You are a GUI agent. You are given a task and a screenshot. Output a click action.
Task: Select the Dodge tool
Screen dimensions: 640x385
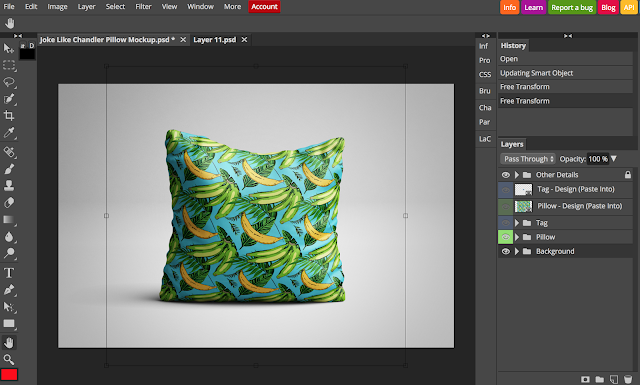click(9, 254)
